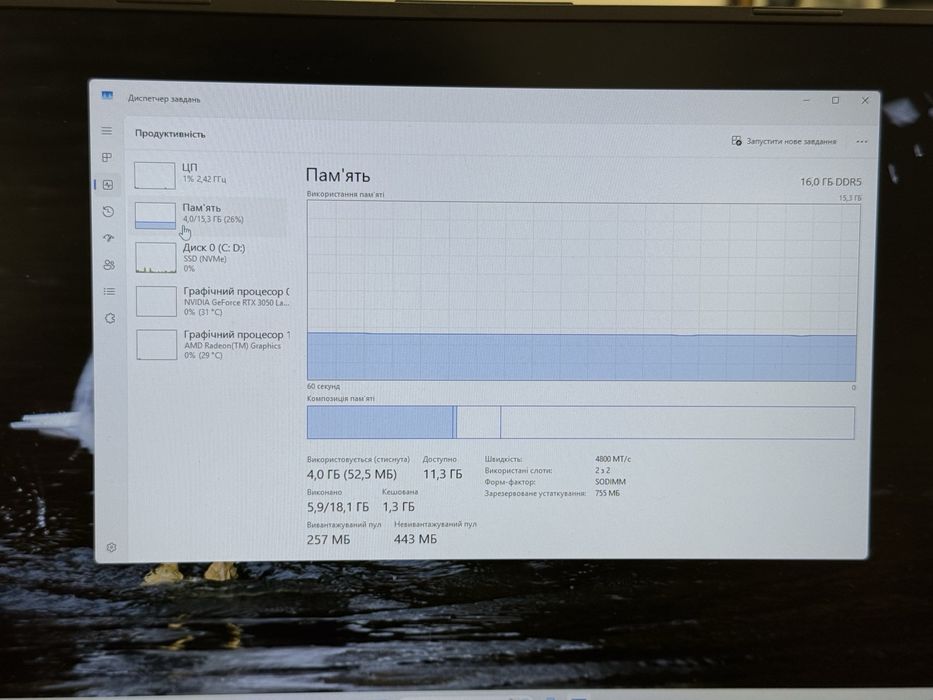
Task: Click the non-paged pool value 443 МБ
Action: tap(415, 539)
